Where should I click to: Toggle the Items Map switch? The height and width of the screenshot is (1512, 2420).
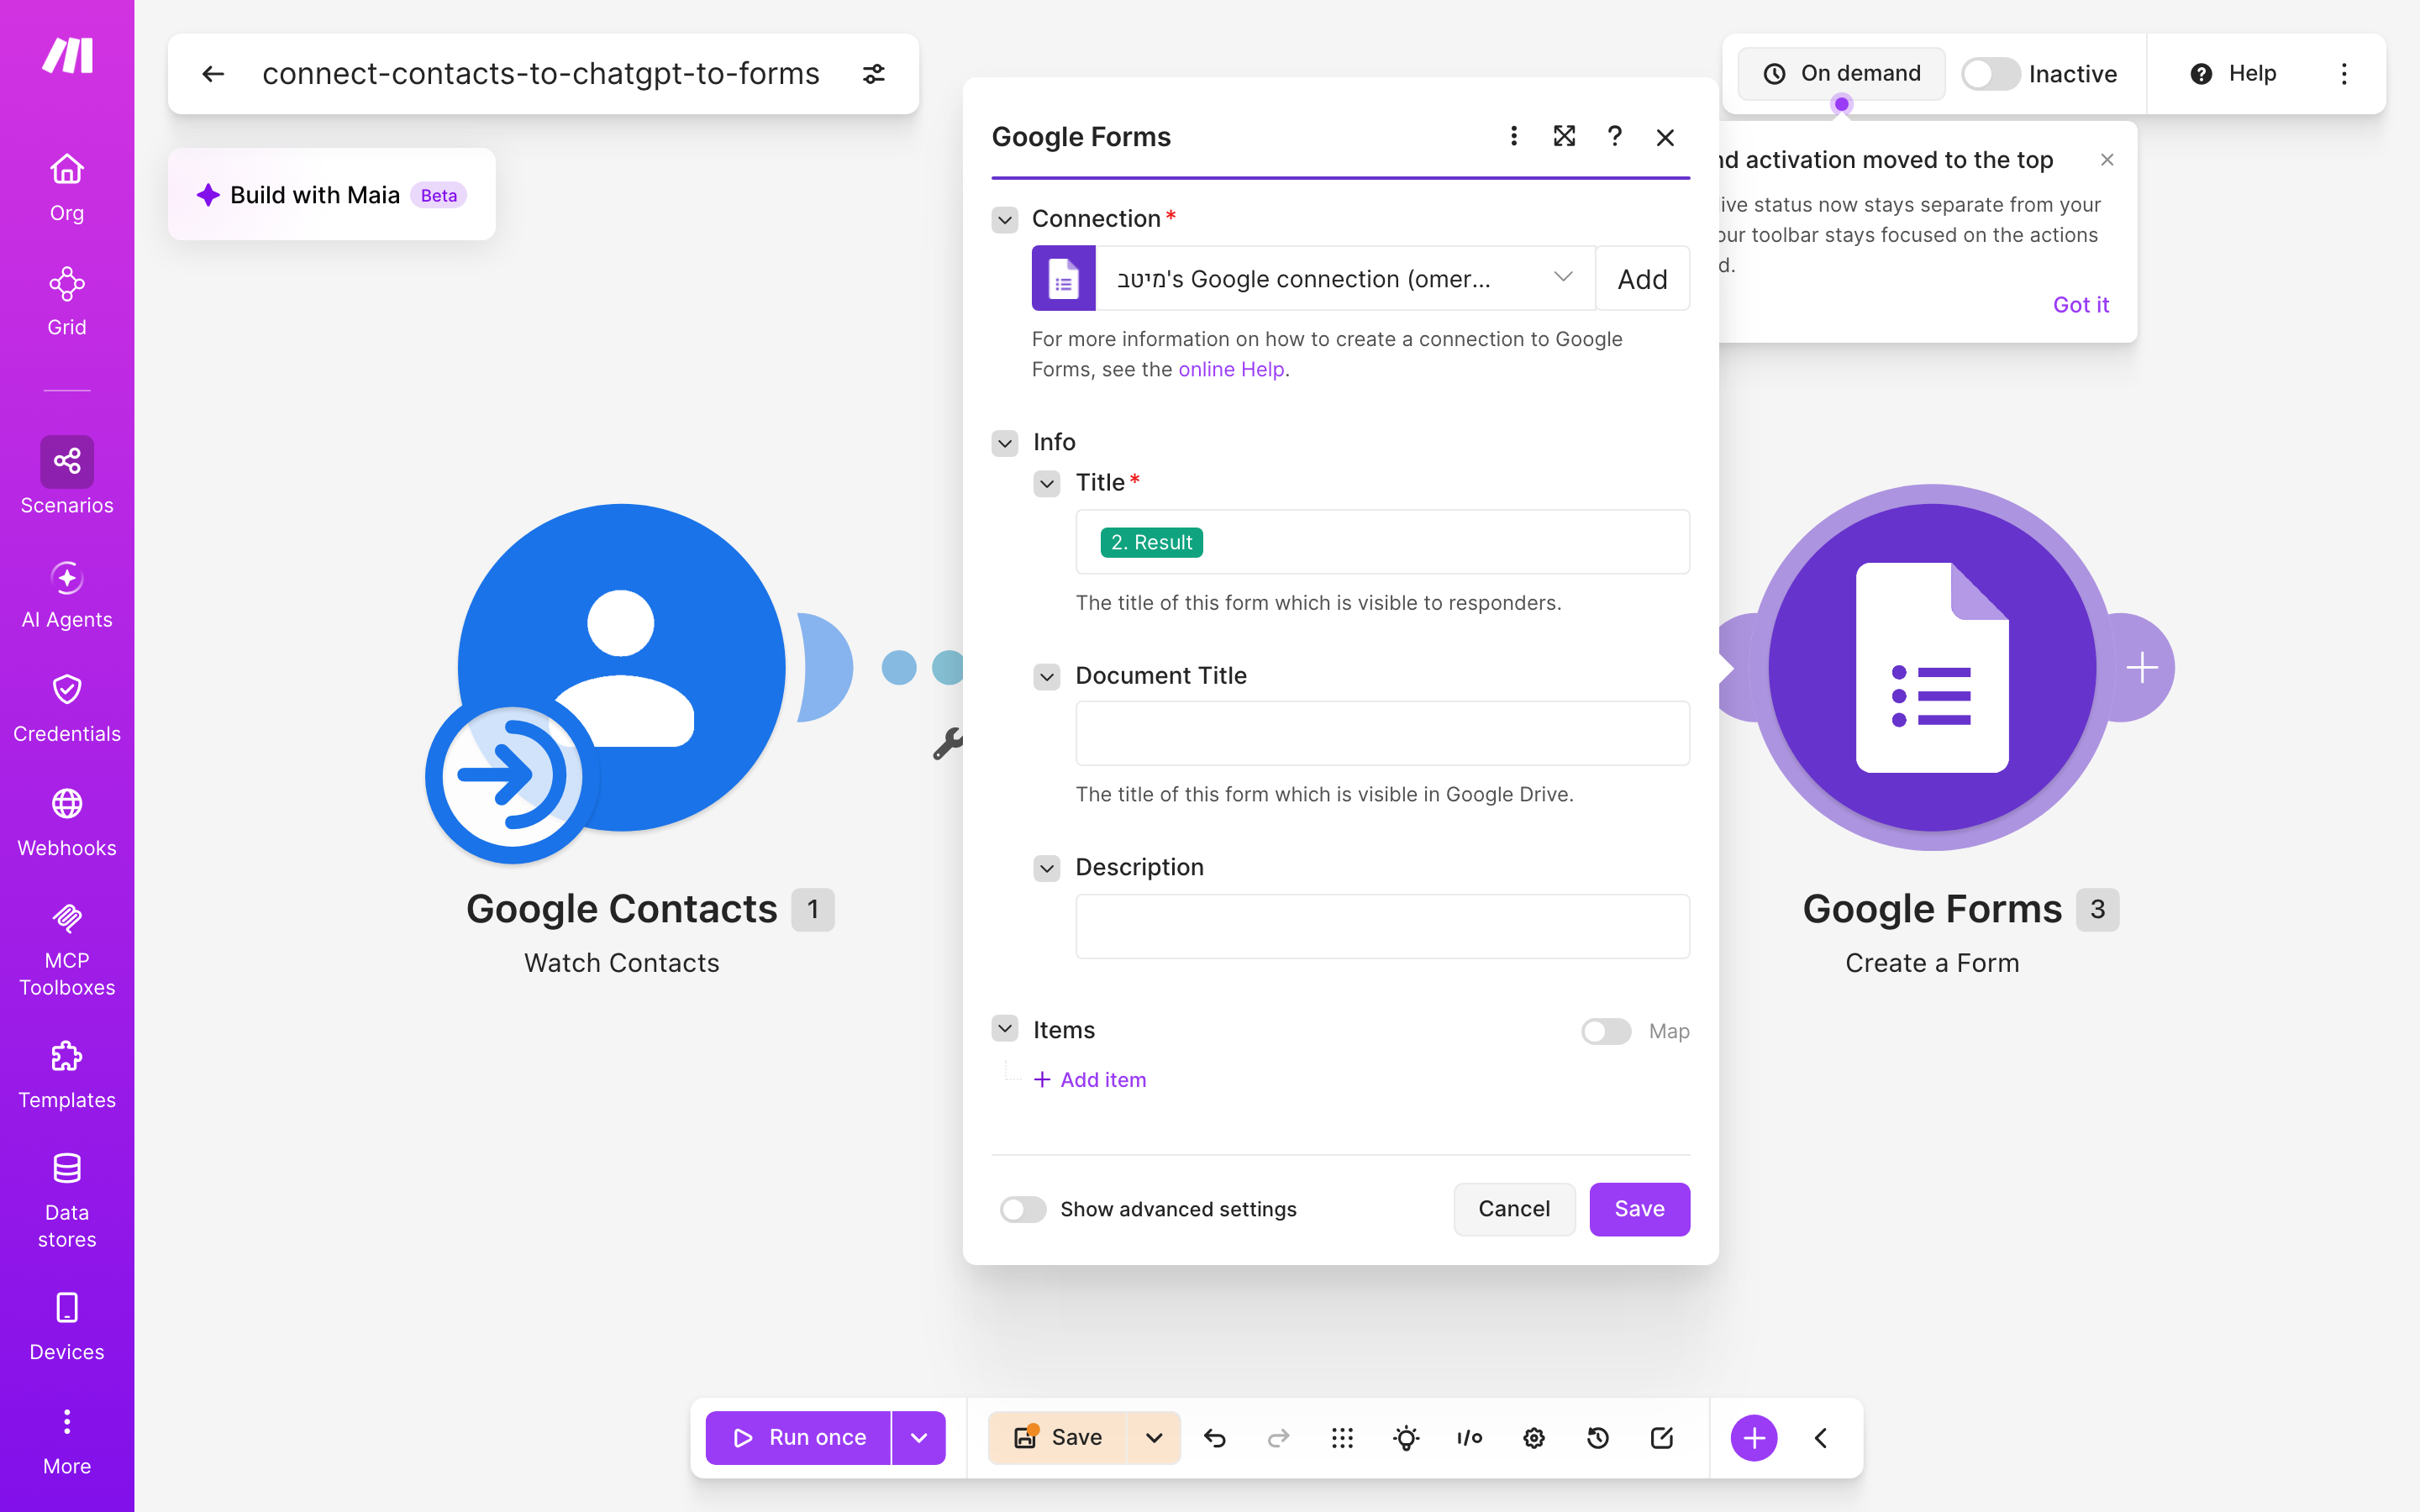[1606, 1031]
